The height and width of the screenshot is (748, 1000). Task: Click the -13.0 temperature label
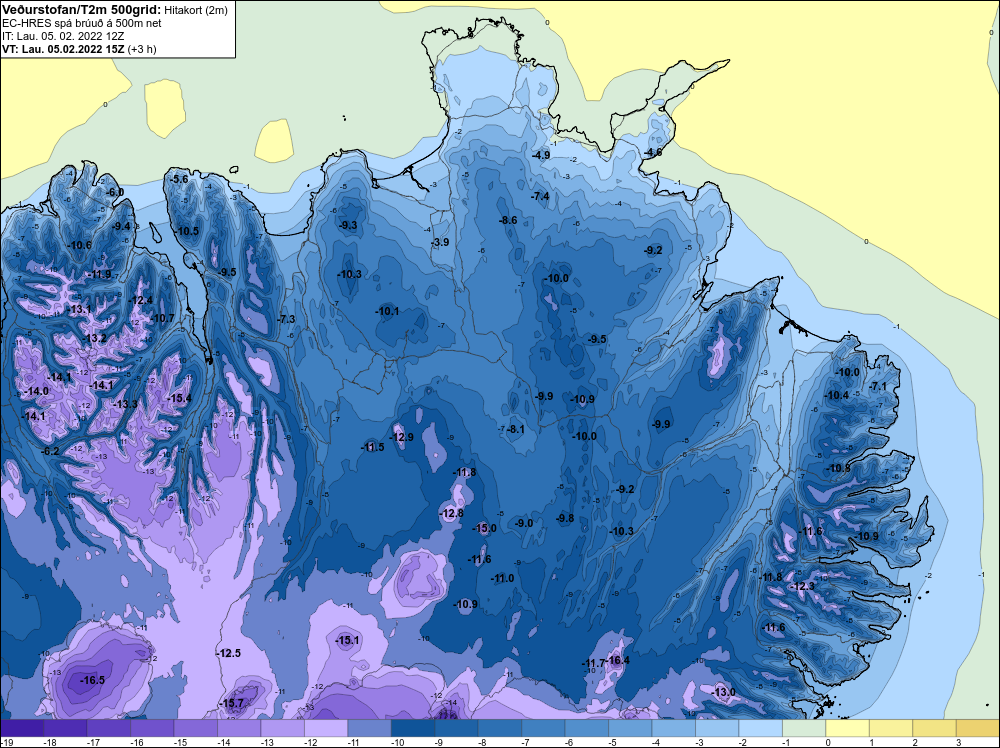point(723,692)
